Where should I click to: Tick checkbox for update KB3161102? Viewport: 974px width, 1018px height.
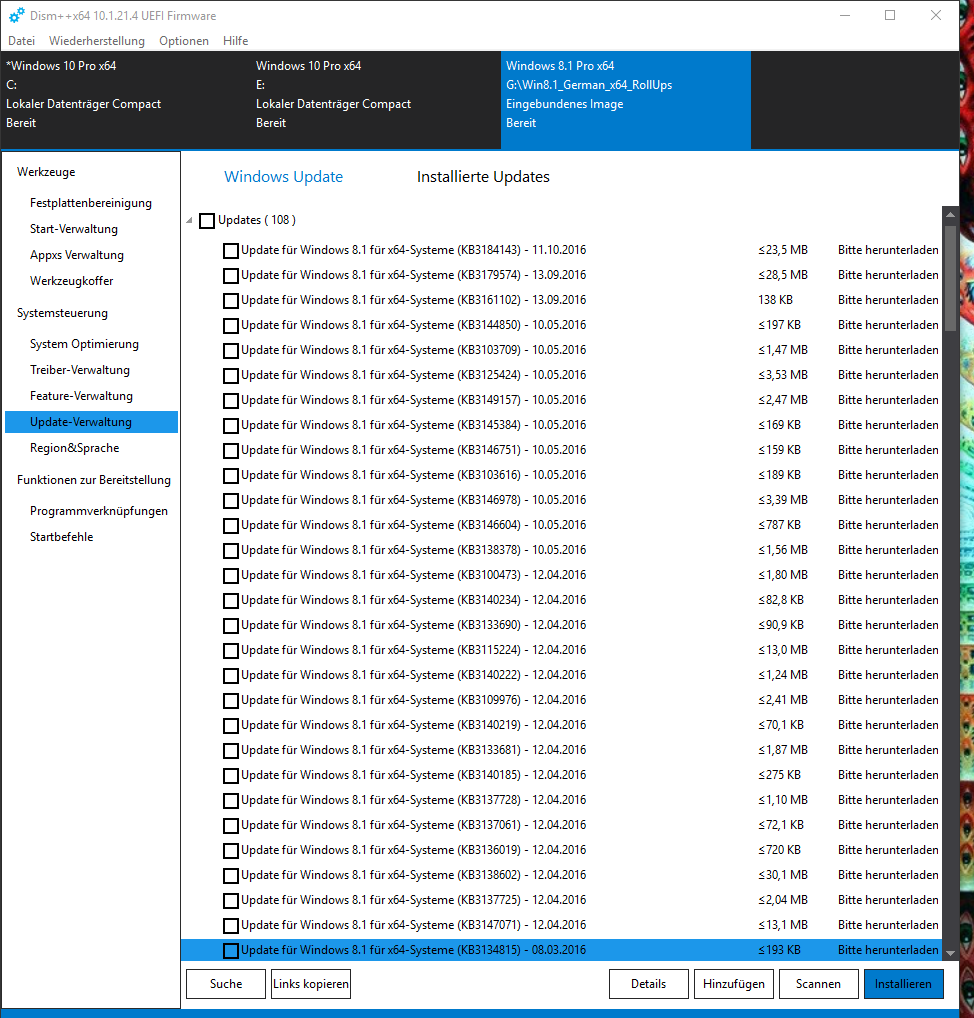click(x=231, y=301)
